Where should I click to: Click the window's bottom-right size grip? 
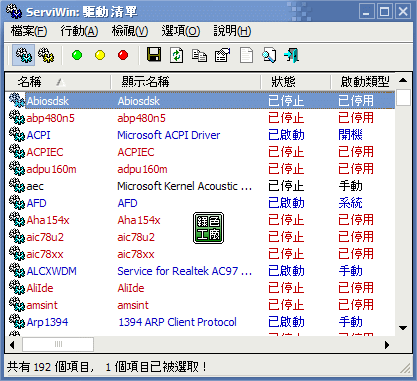tap(406, 368)
